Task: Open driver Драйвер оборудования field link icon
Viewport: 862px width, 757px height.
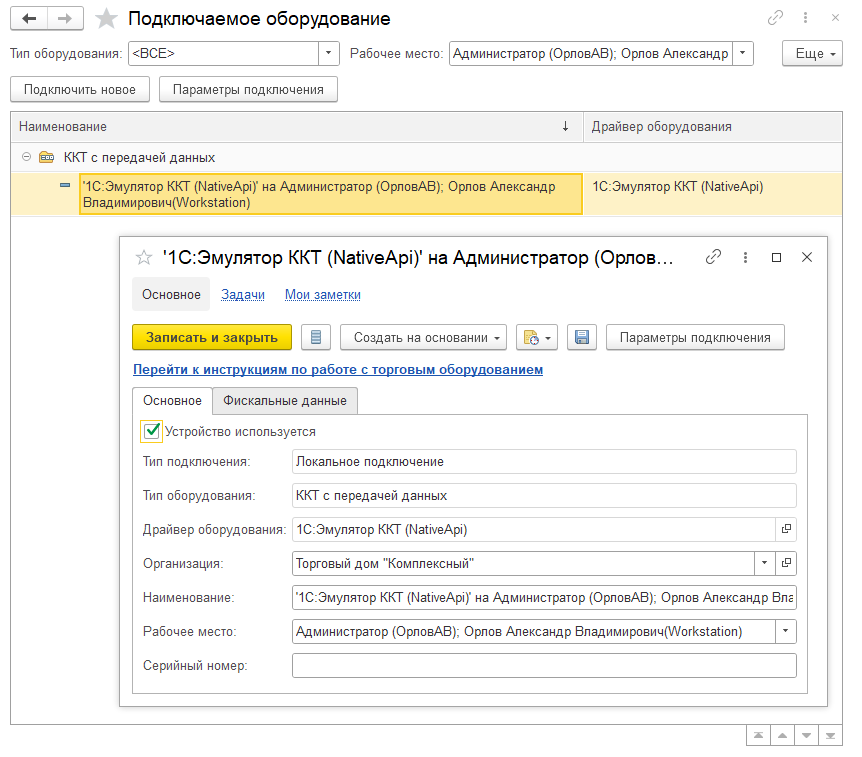Action: coord(786,529)
